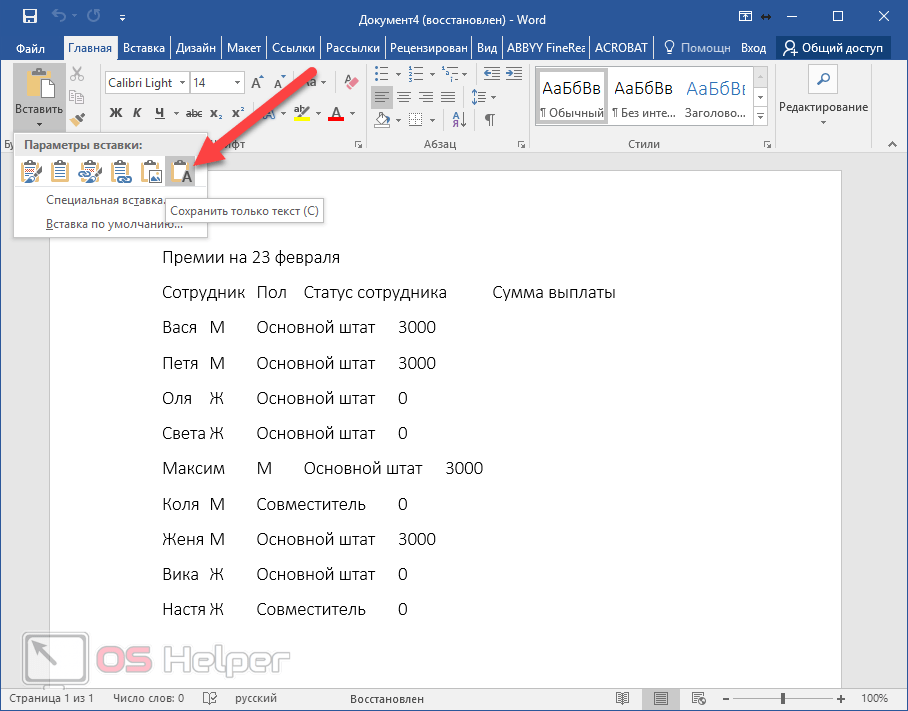Save the document via the floppy disk icon
The image size is (908, 711).
[x=29, y=18]
